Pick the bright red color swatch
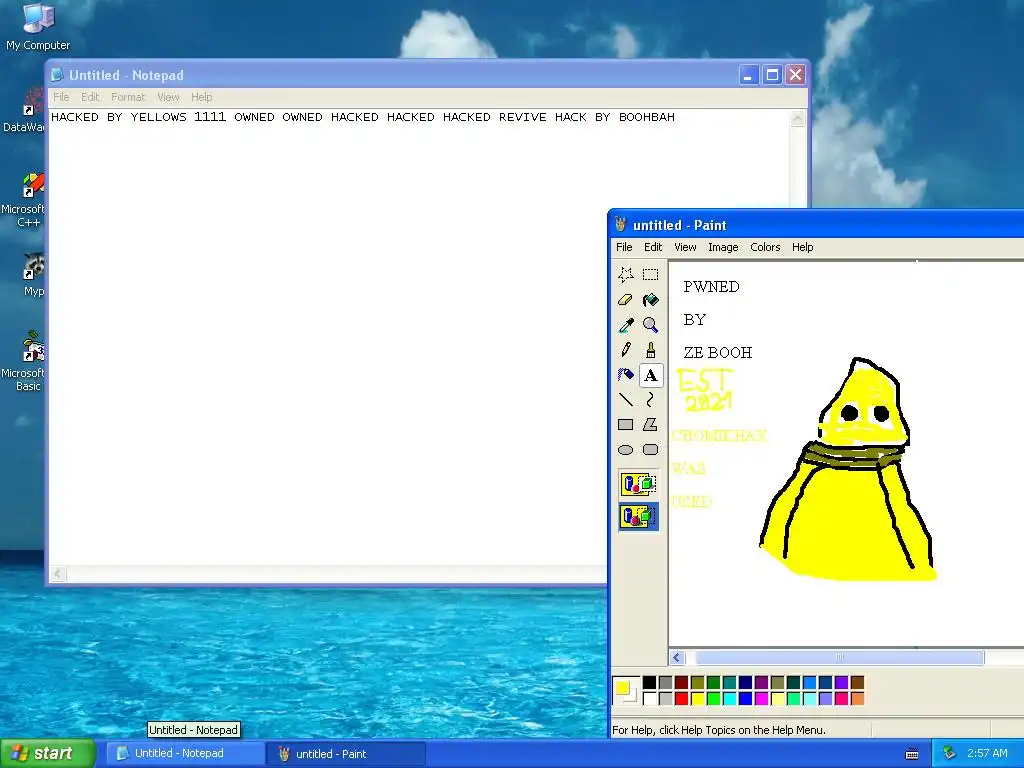Image resolution: width=1024 pixels, height=768 pixels. [681, 699]
